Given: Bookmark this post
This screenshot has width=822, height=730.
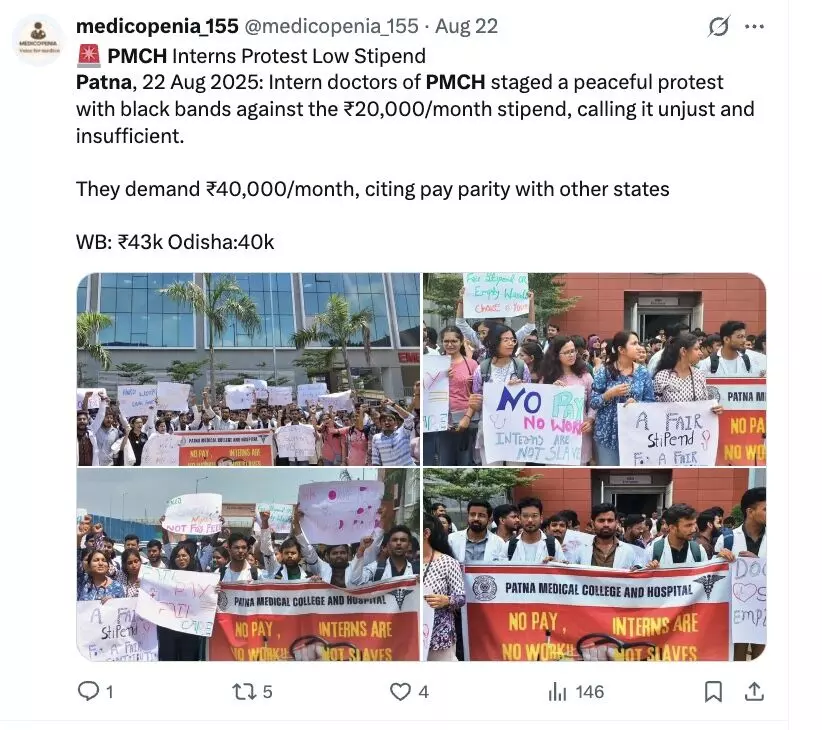Looking at the screenshot, I should pos(713,692).
